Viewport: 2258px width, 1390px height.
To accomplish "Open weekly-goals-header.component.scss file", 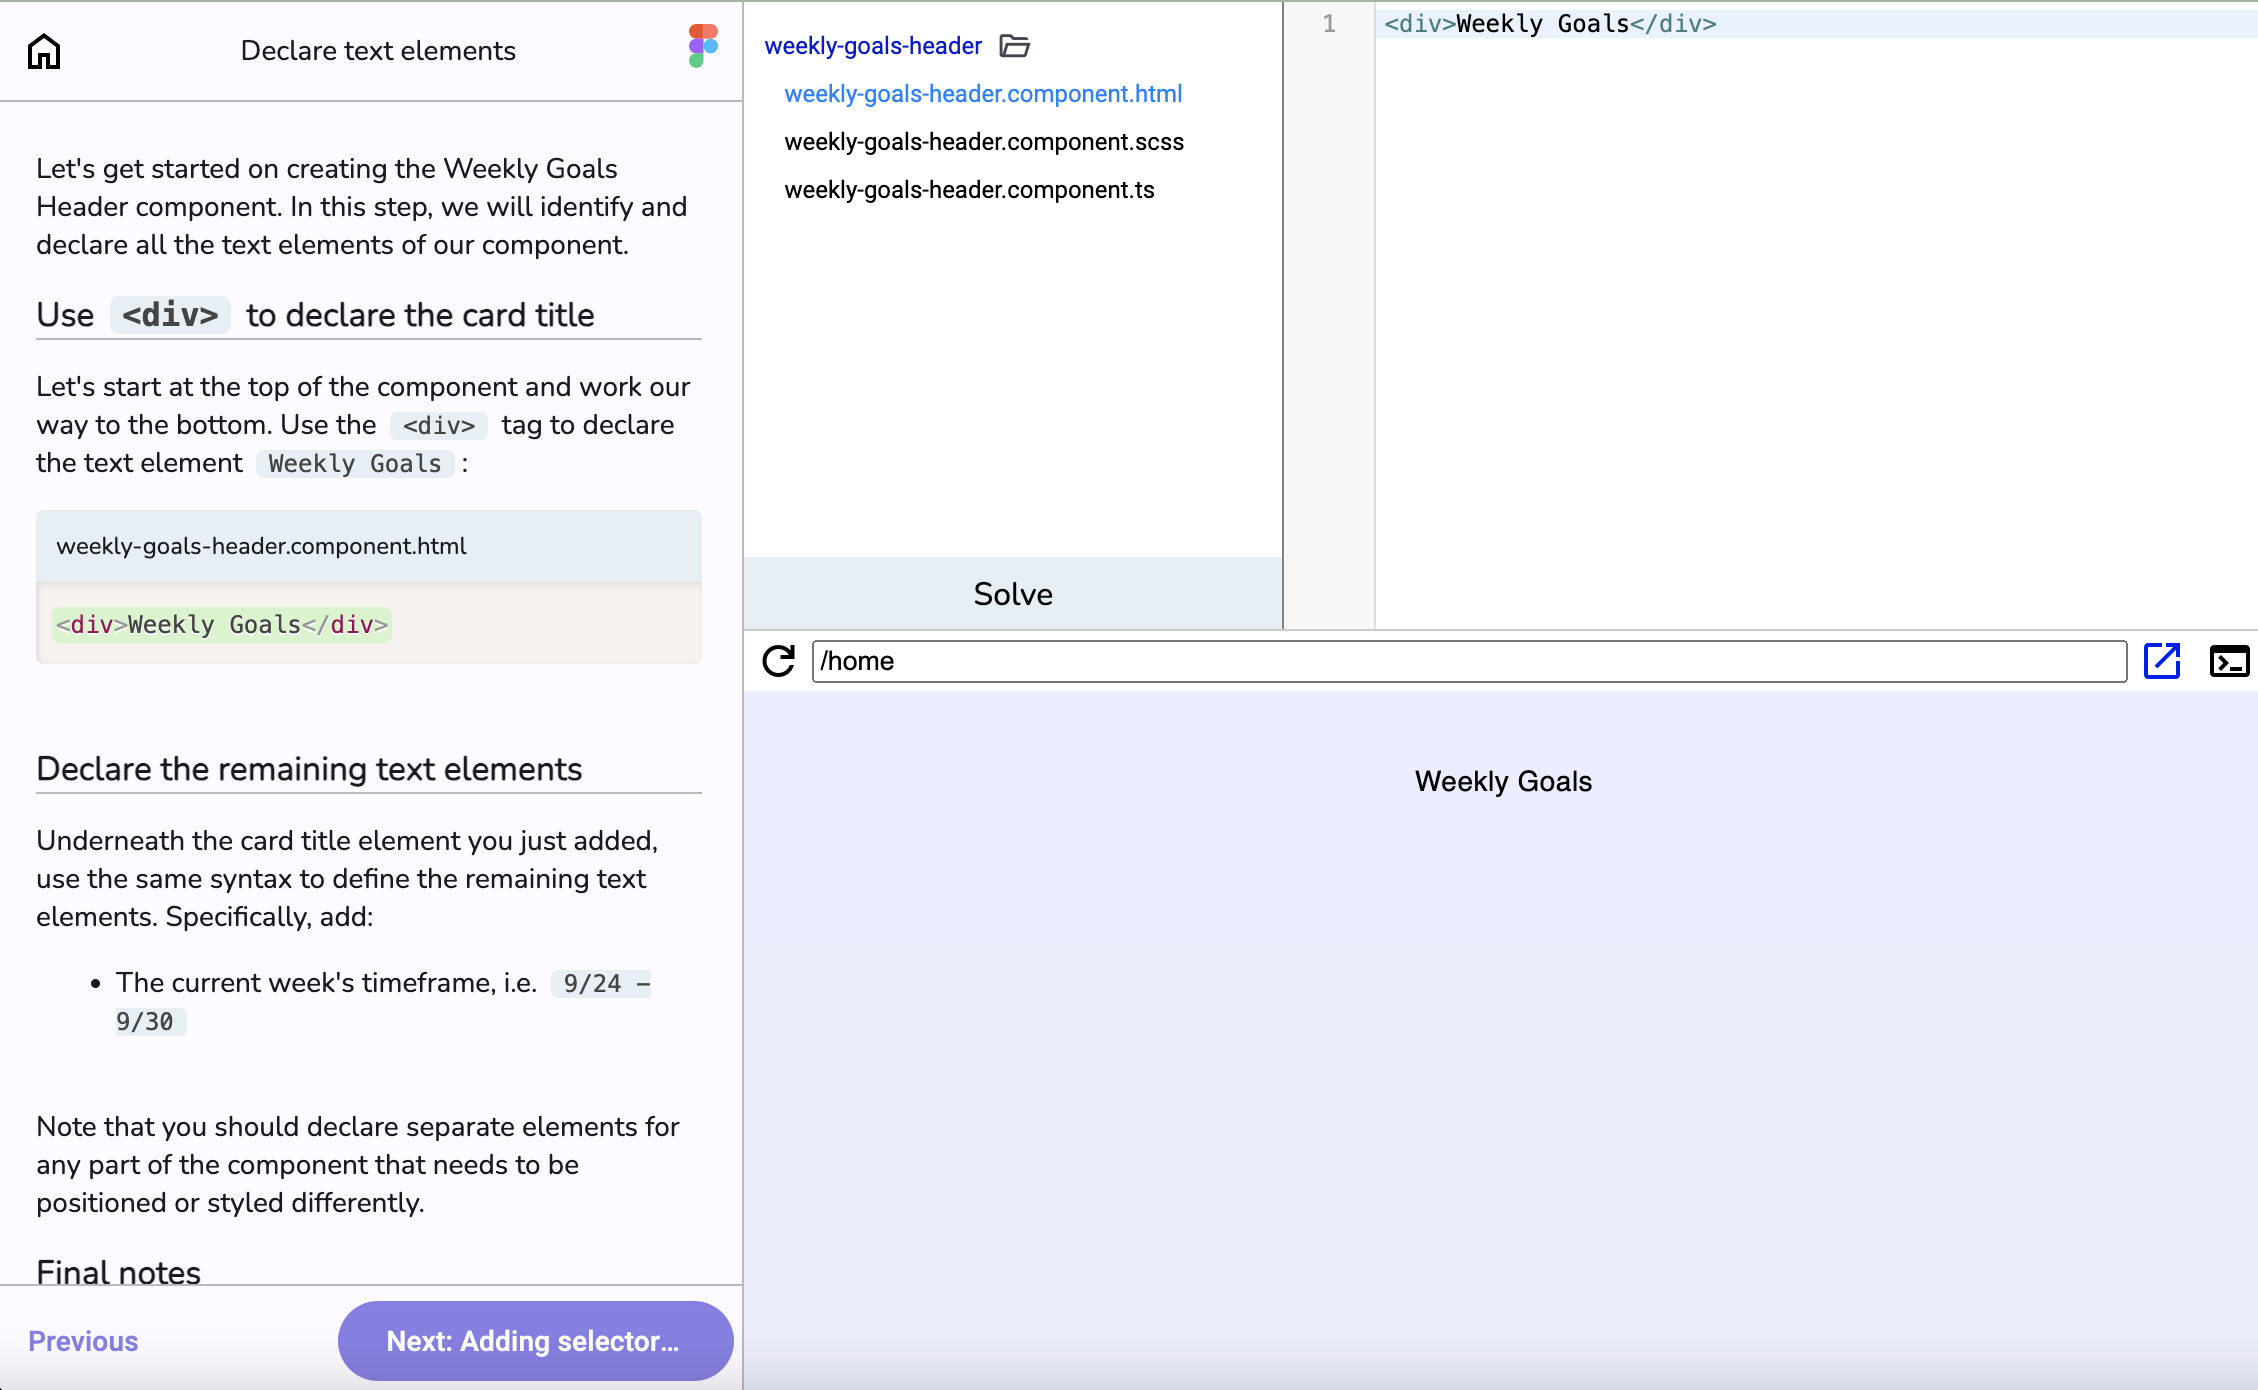I will pyautogui.click(x=984, y=142).
